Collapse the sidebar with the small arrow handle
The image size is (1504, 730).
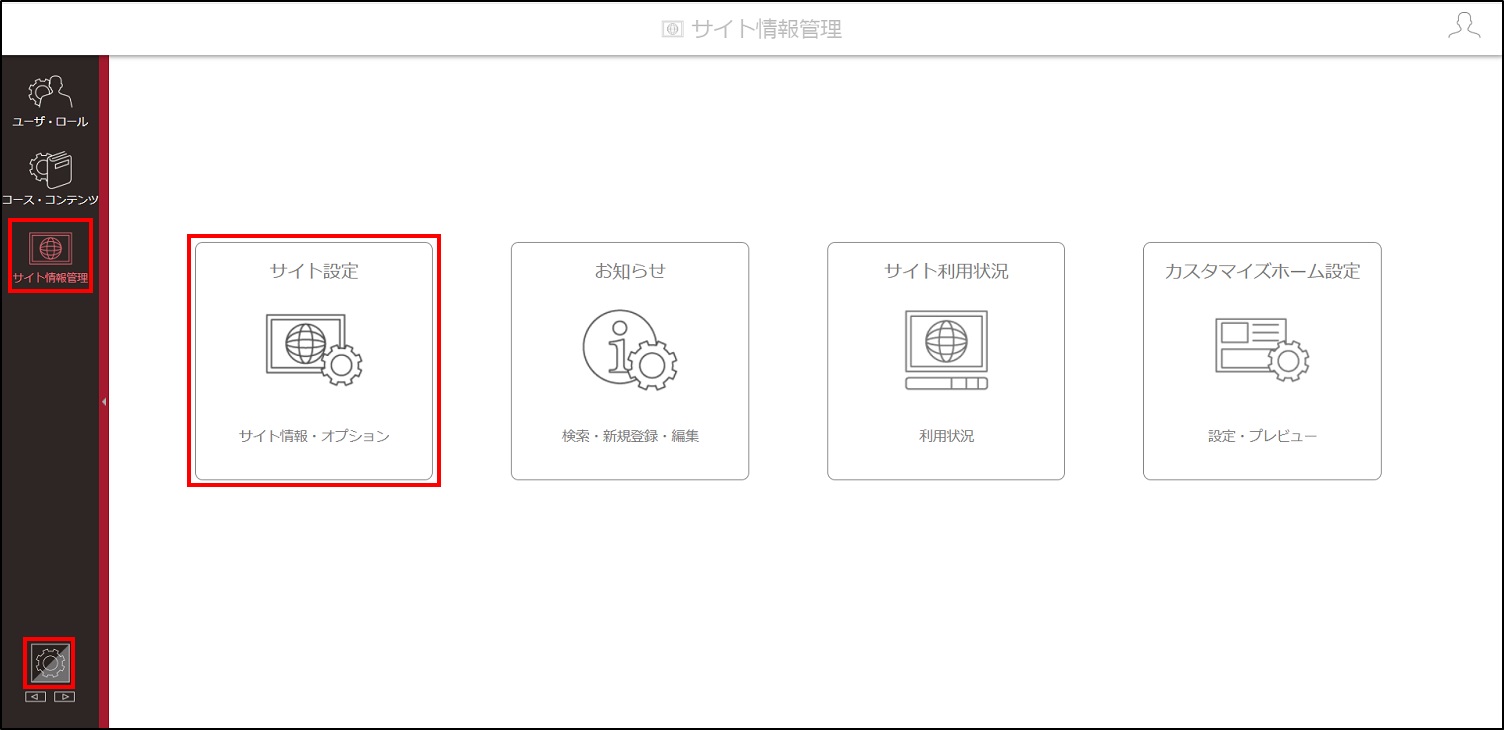tap(104, 401)
